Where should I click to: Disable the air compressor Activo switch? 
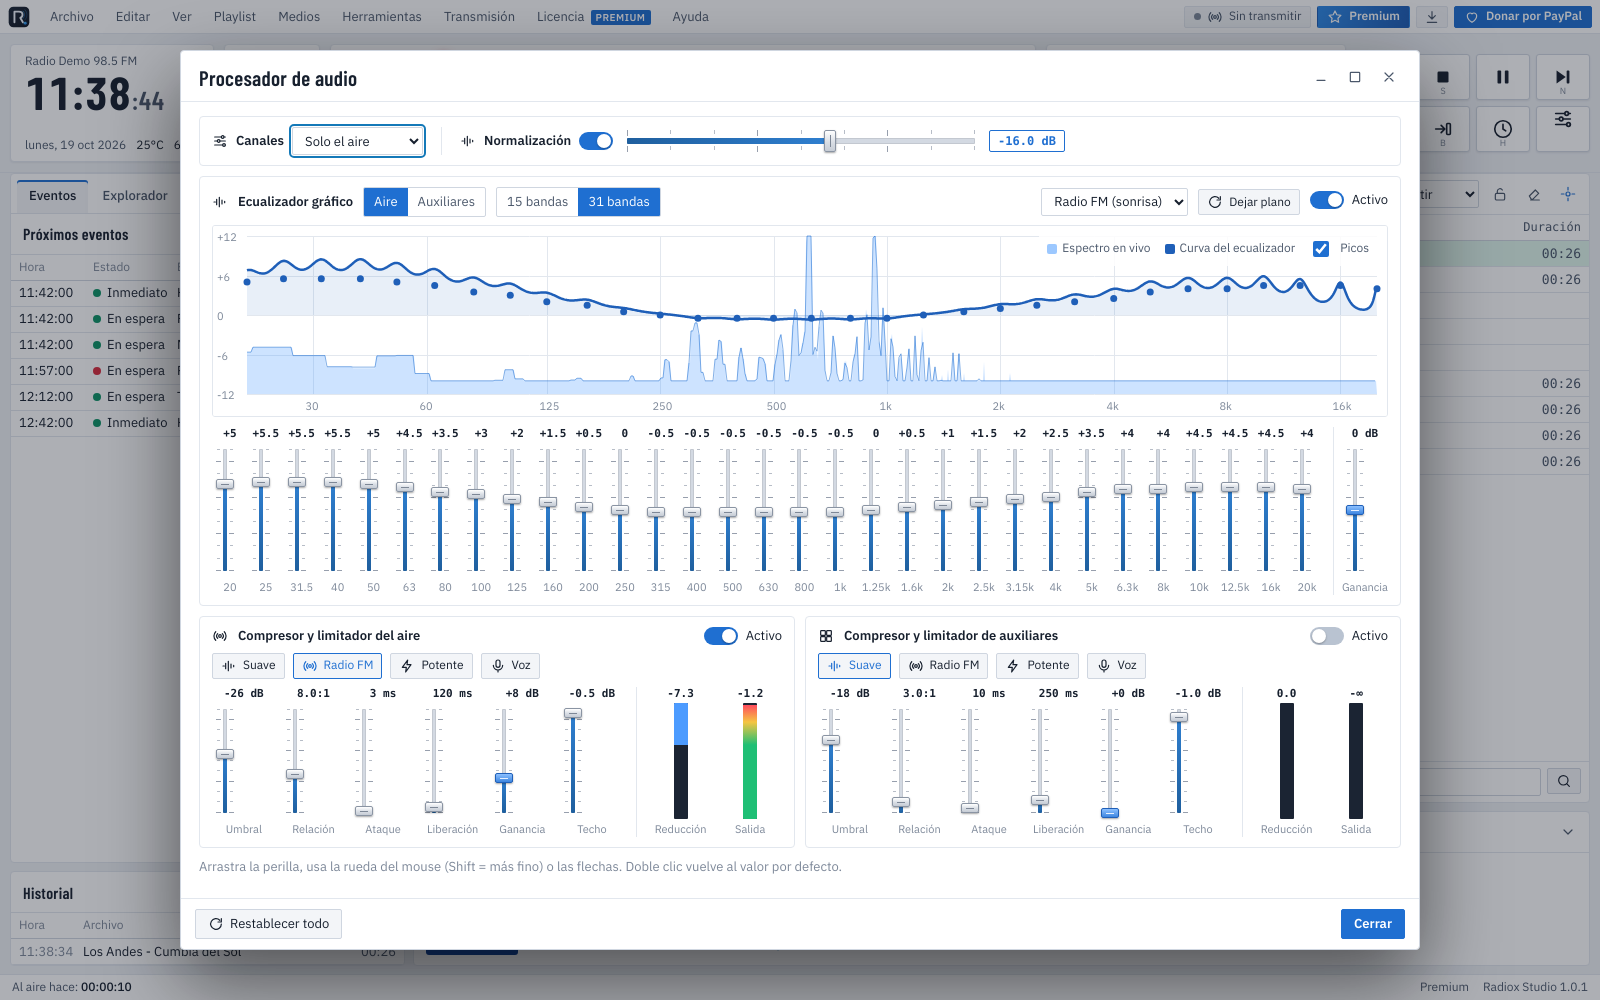(721, 636)
